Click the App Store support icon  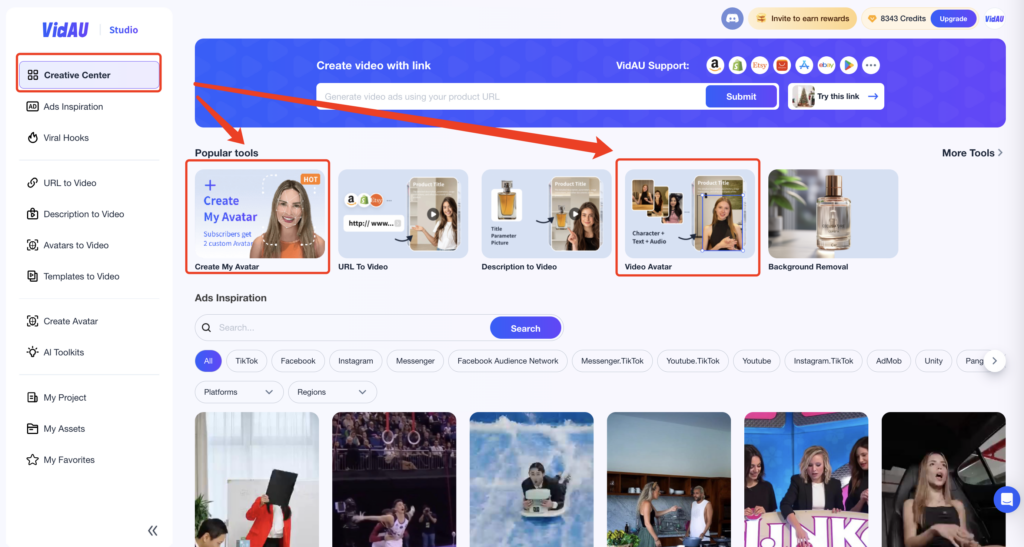(804, 65)
